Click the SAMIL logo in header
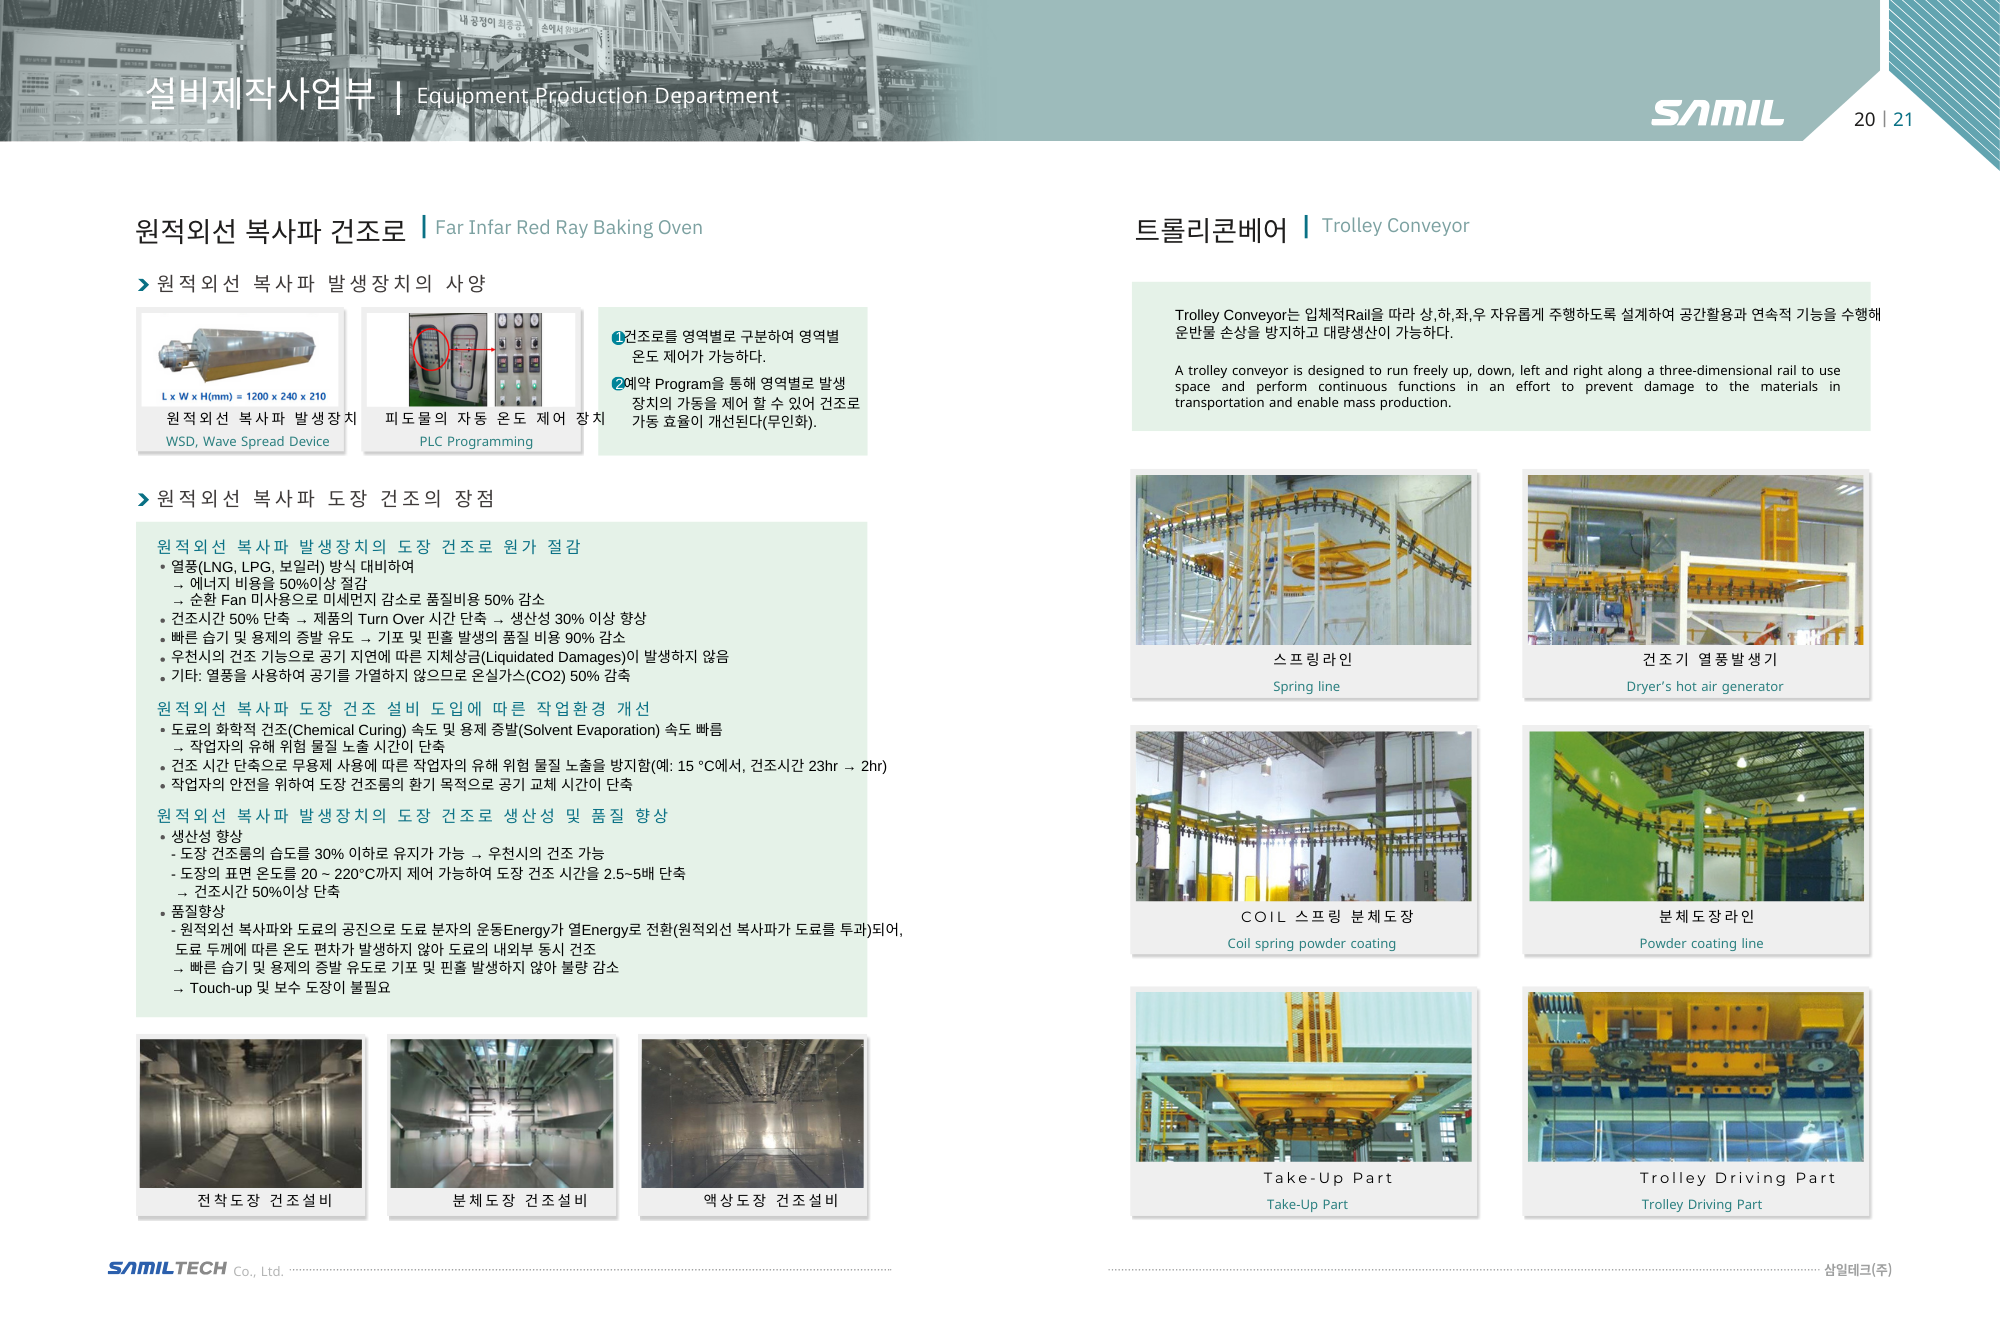The width and height of the screenshot is (2000, 1326). tap(1717, 113)
